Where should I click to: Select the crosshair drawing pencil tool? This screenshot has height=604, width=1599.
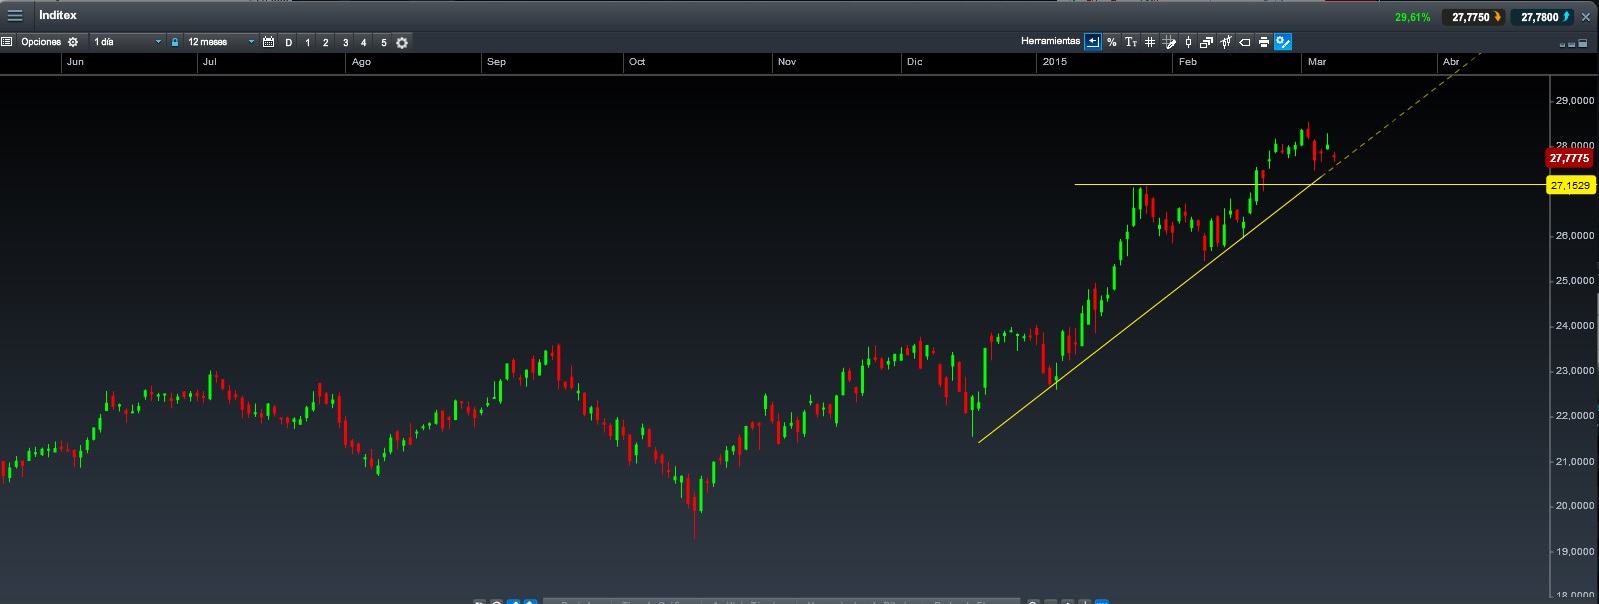[x=1169, y=42]
